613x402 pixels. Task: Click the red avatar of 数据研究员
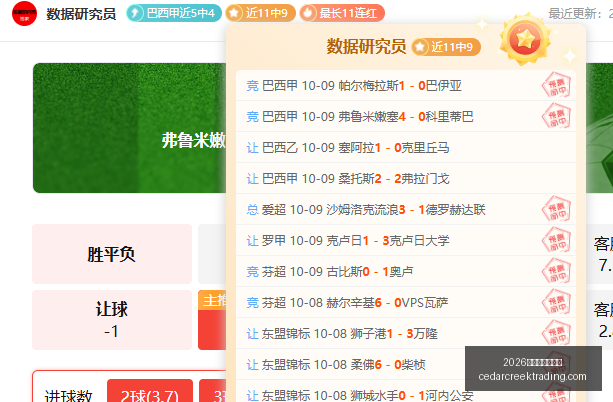pos(24,13)
